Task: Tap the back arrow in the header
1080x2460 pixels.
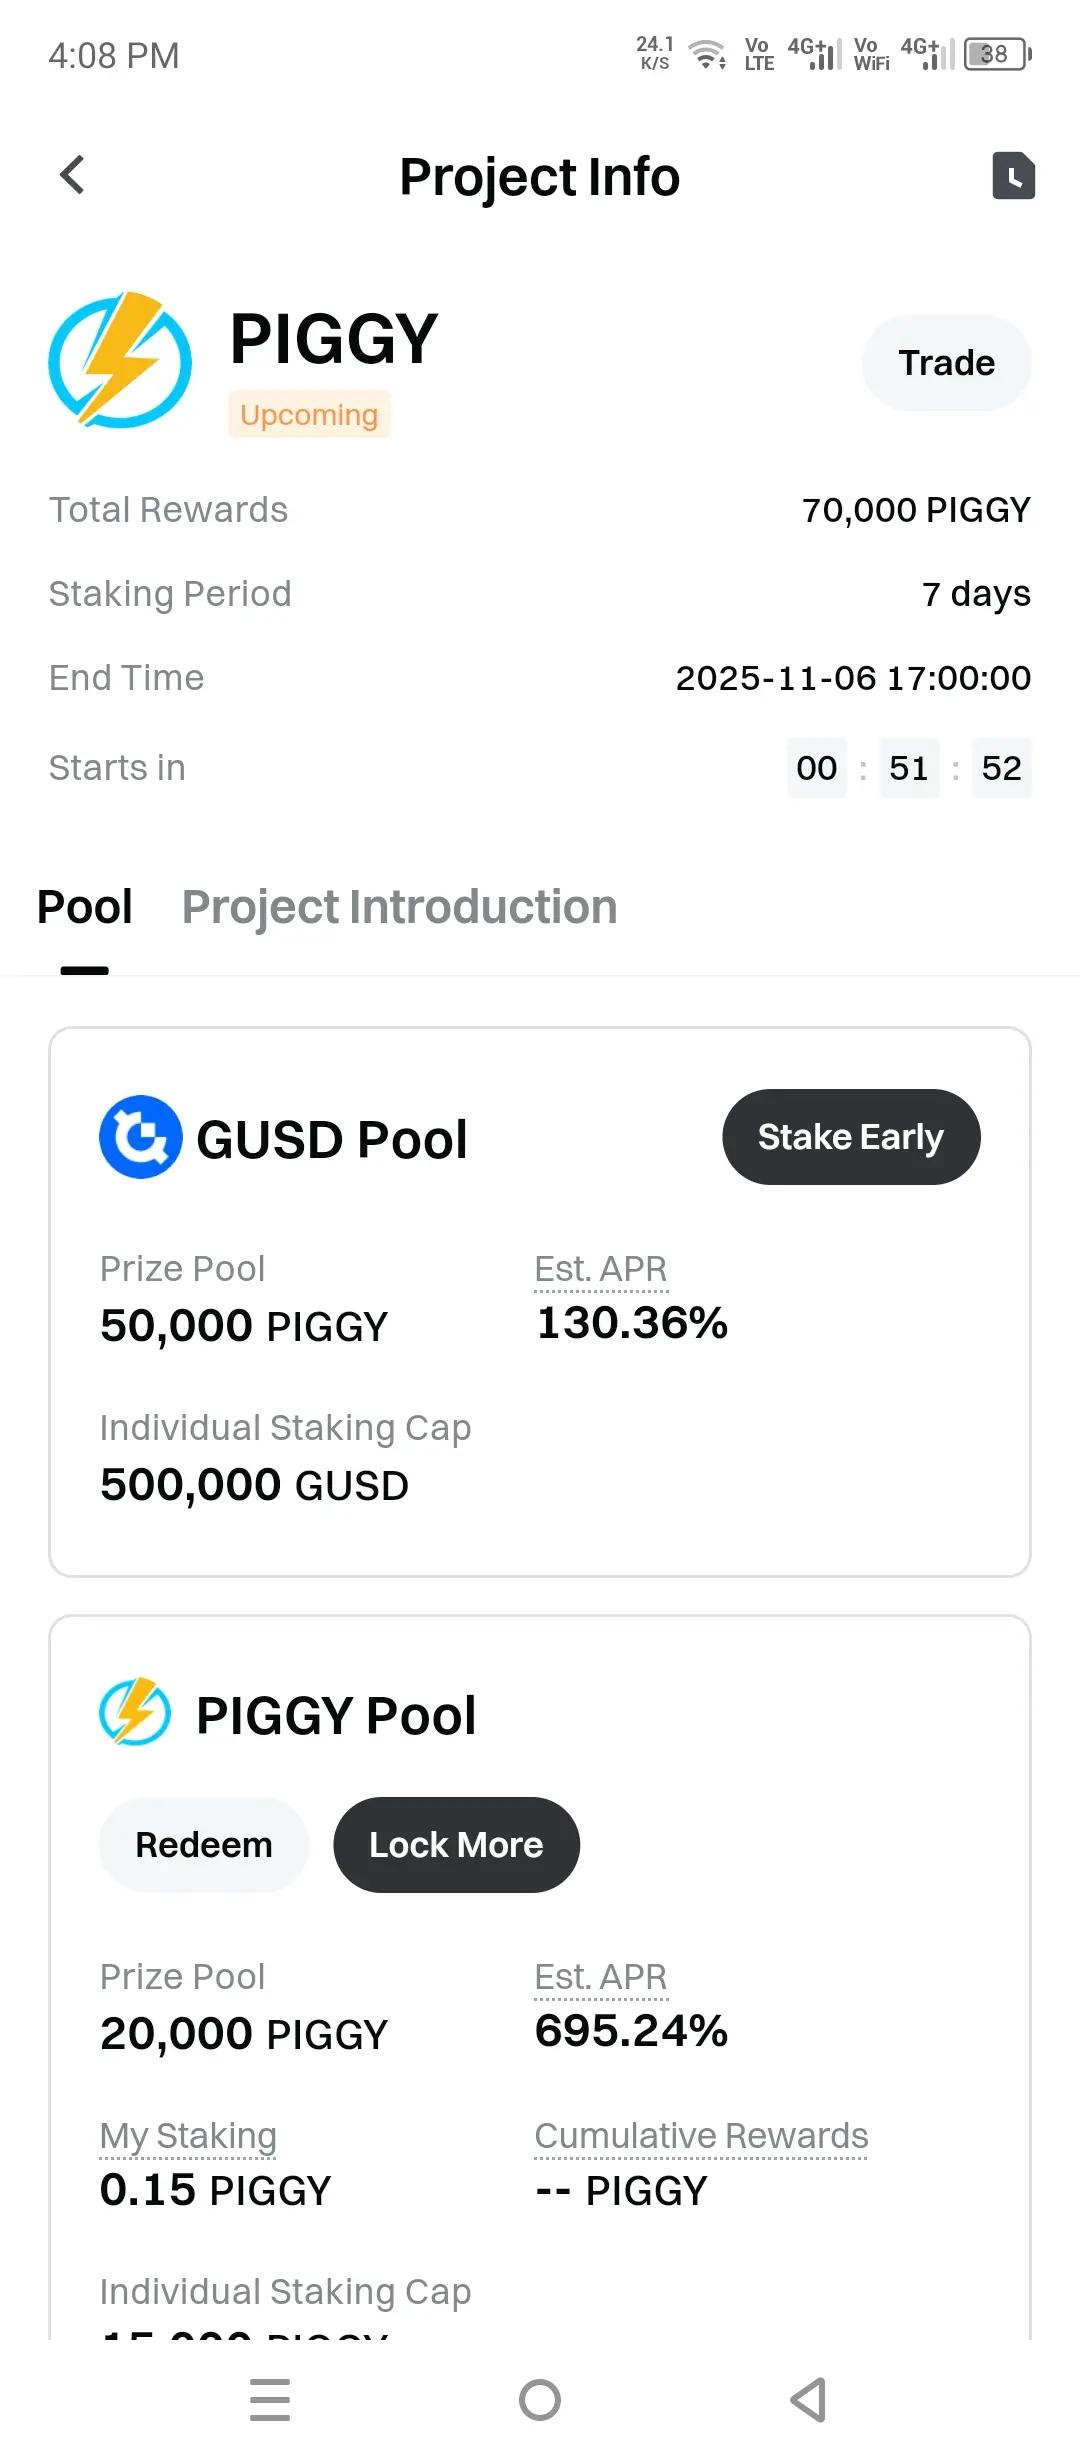Action: 72,175
